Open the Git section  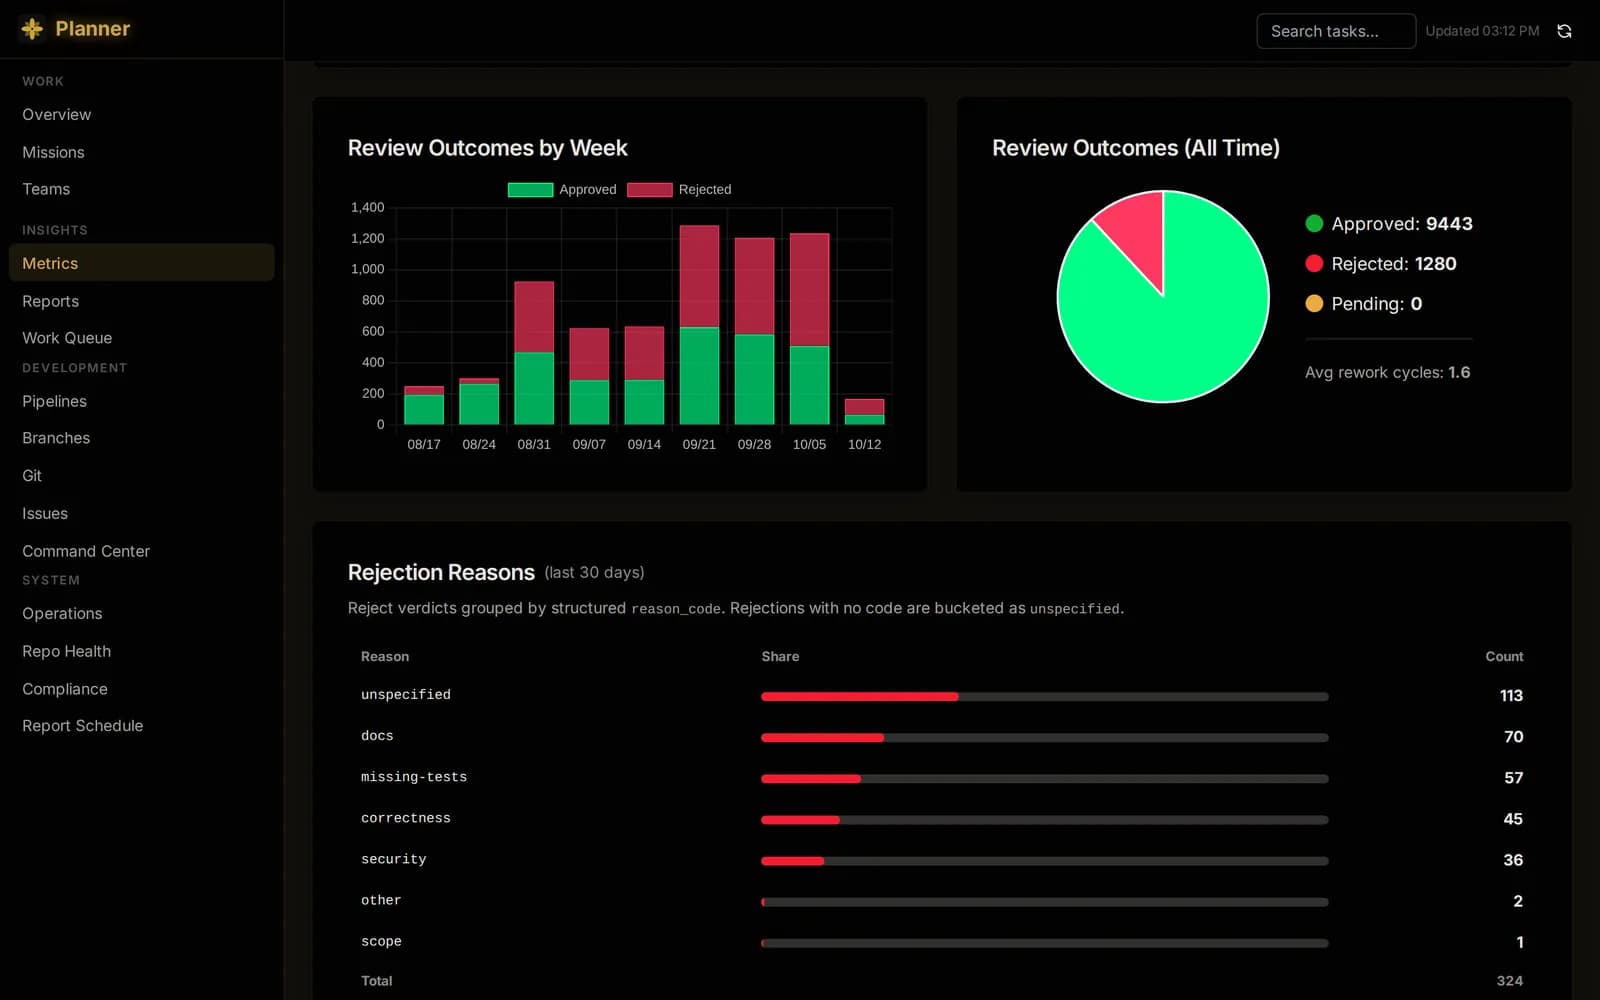[32, 476]
